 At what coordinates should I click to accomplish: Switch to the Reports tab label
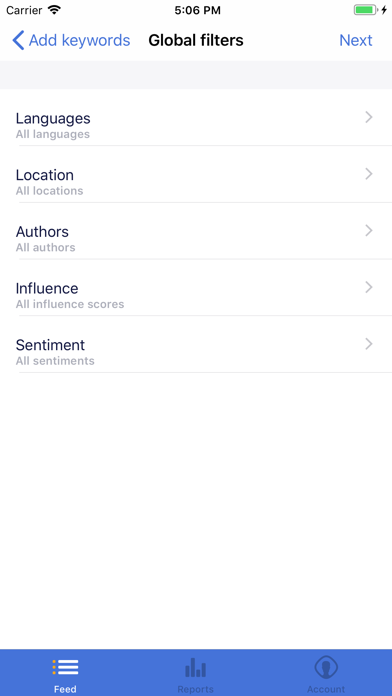[195, 689]
